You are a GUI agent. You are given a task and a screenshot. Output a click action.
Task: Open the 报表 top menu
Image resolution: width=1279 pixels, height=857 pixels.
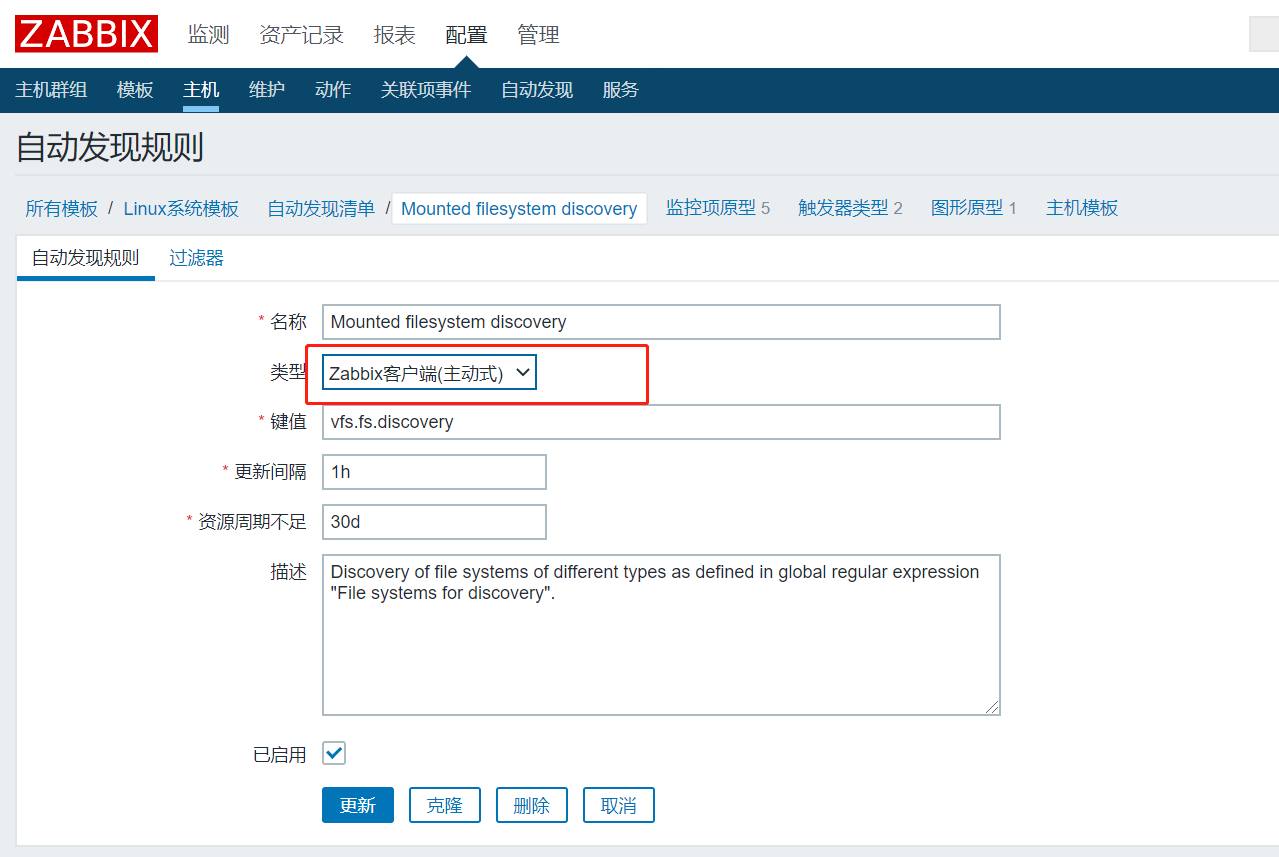point(394,35)
